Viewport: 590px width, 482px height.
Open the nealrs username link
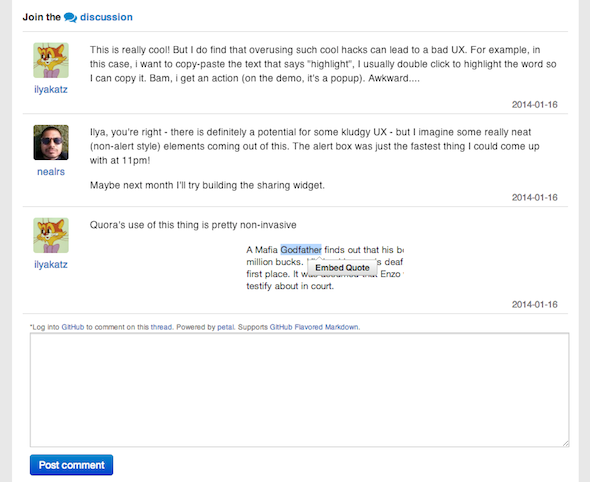click(51, 172)
